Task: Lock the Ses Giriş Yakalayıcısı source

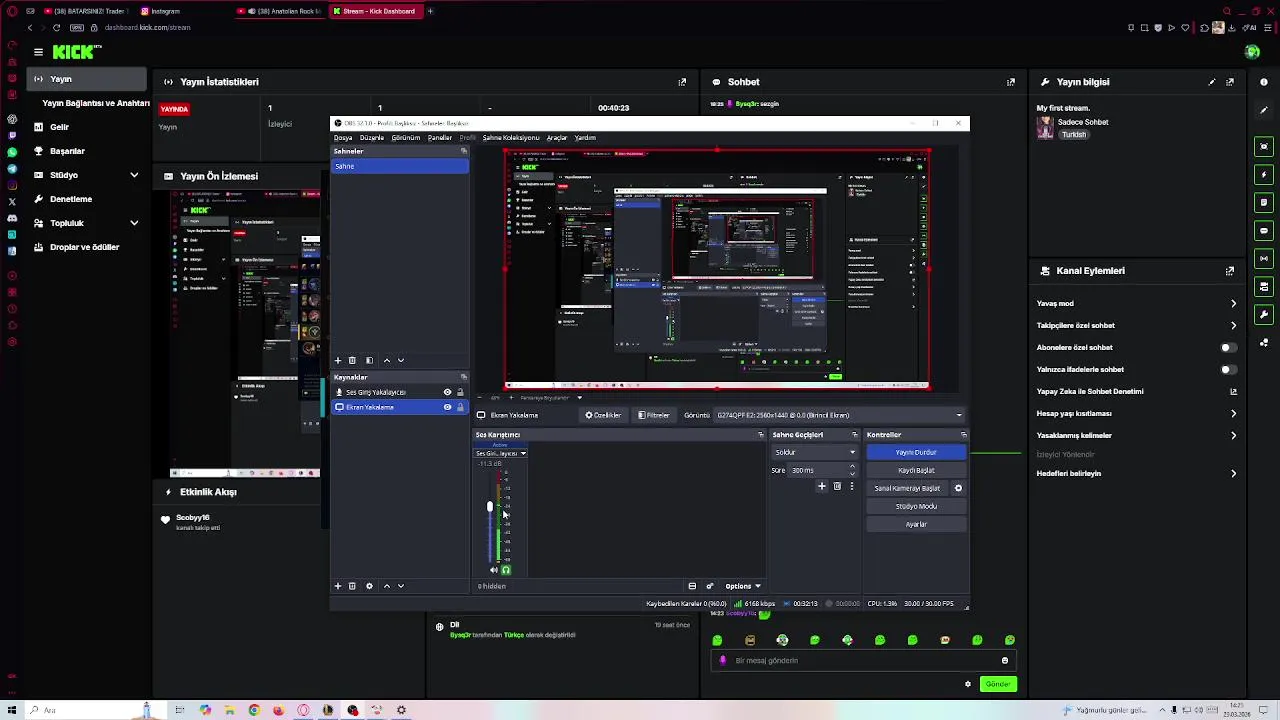Action: pos(460,392)
